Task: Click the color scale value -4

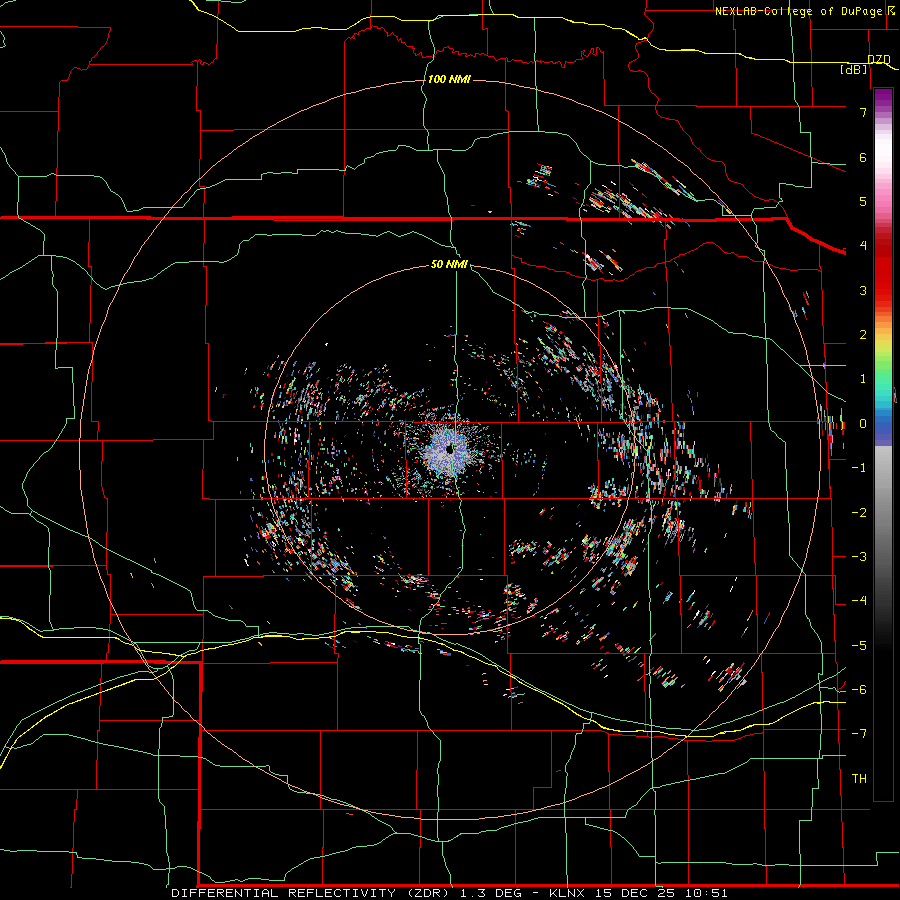Action: [859, 601]
